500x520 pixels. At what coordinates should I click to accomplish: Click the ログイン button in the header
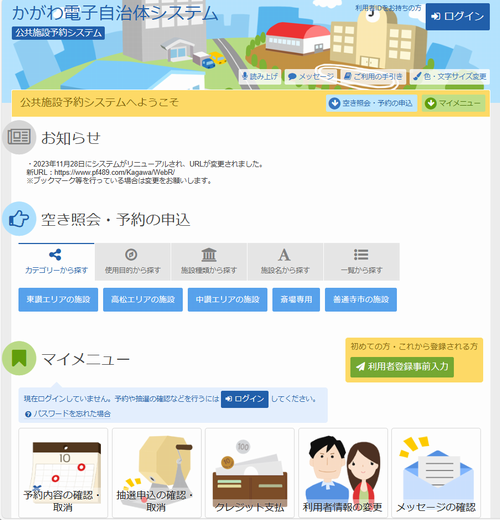pos(458,16)
